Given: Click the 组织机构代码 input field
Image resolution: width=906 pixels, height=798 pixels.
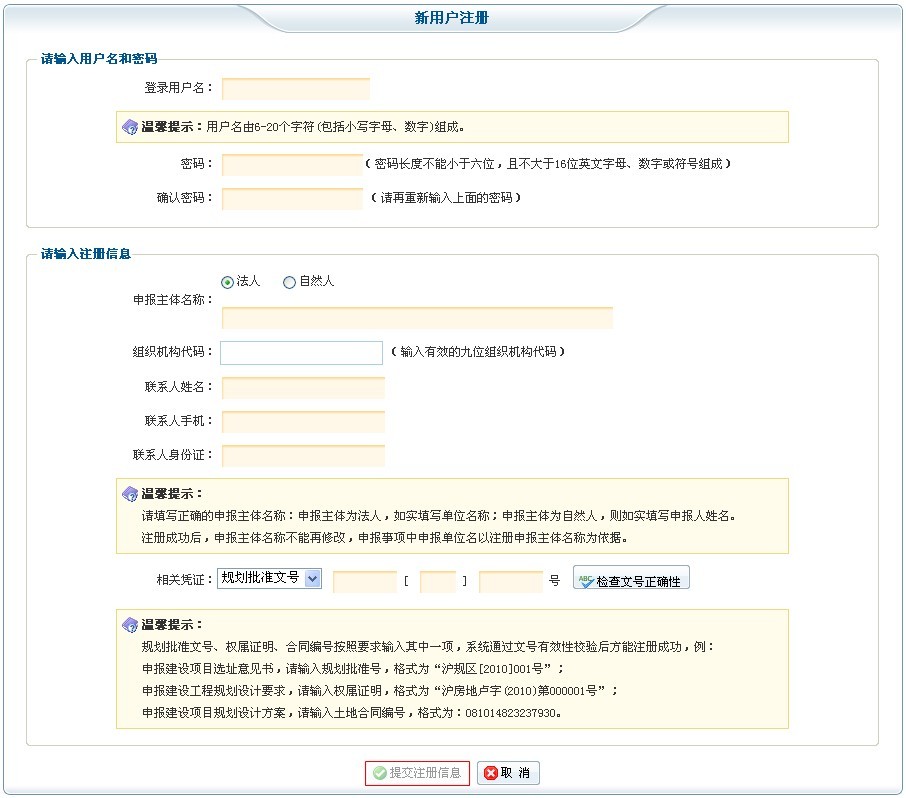Looking at the screenshot, I should pyautogui.click(x=301, y=353).
